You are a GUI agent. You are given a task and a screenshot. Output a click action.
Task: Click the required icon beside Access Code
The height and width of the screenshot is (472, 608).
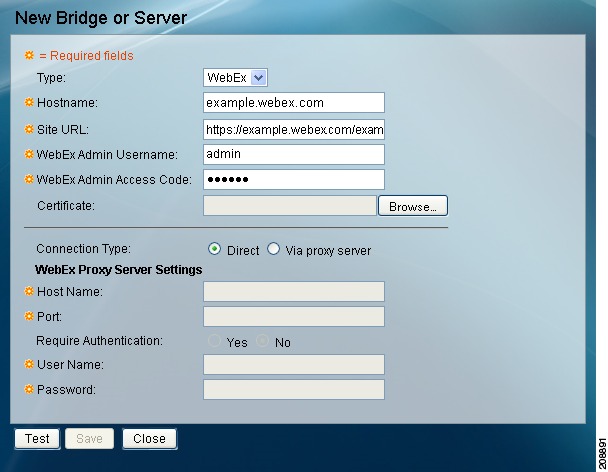pos(29,179)
